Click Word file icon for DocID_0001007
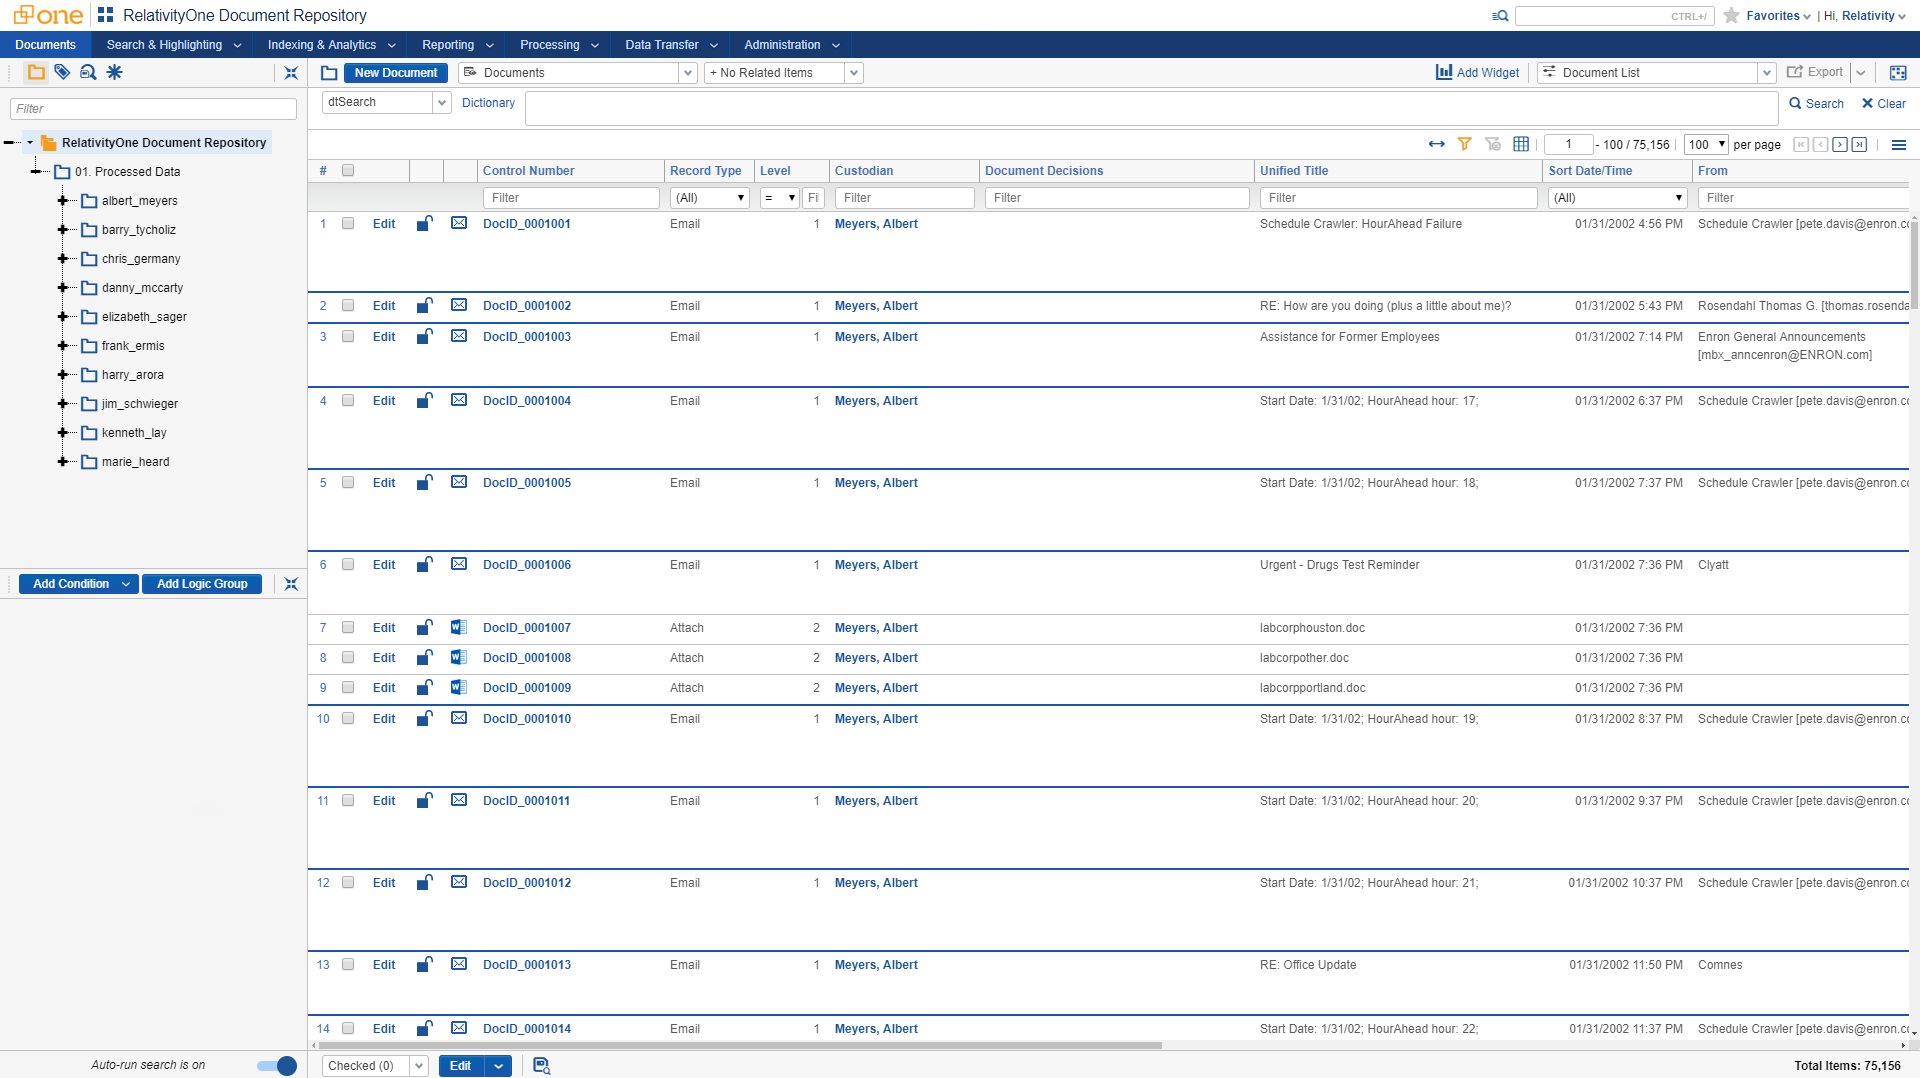Screen dimensions: 1920x1078 (x=459, y=627)
